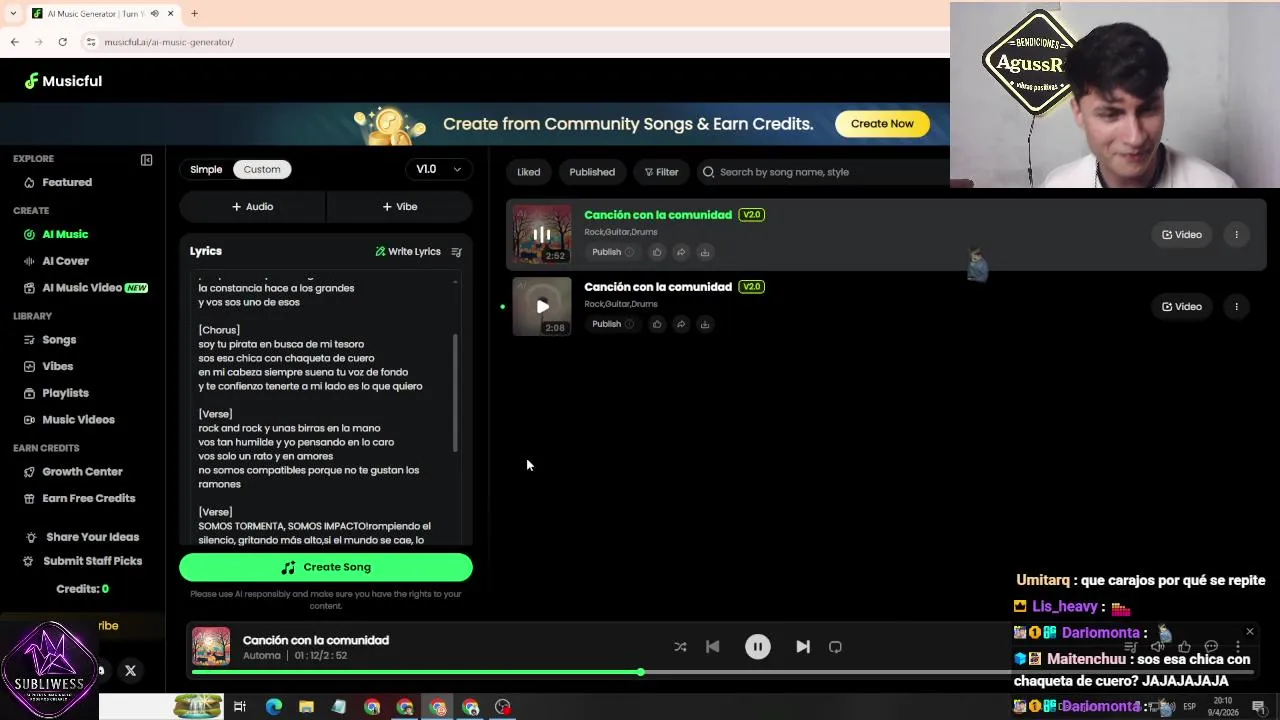The width and height of the screenshot is (1280, 720).
Task: Like the first song (2:52)
Action: click(657, 252)
